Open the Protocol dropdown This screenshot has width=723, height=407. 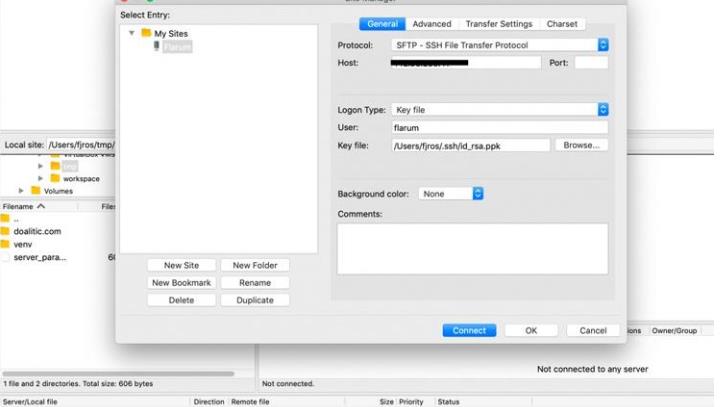[602, 45]
